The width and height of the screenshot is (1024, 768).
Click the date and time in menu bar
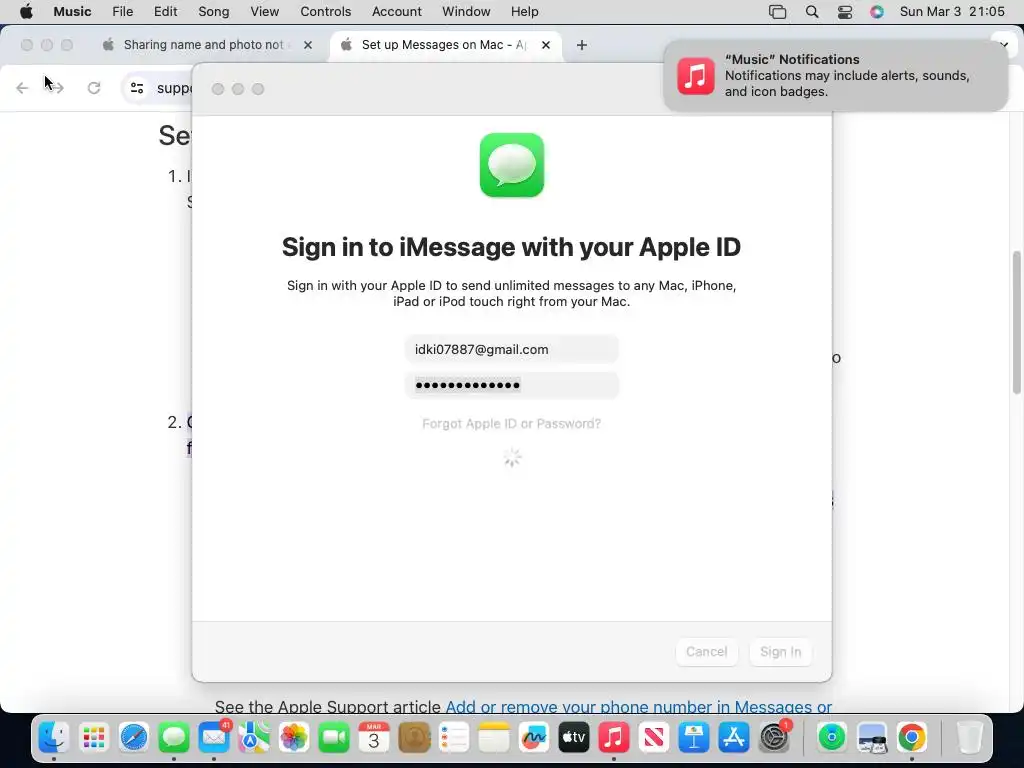pos(952,12)
